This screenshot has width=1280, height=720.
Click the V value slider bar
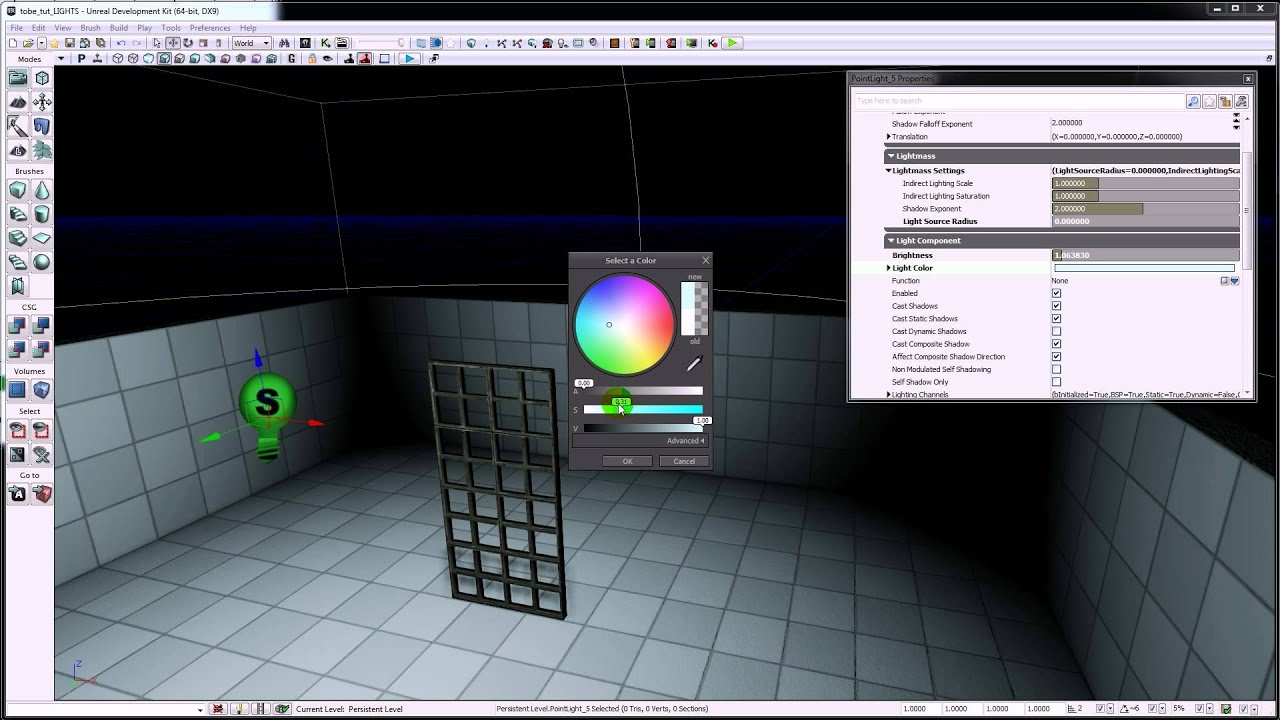pos(643,428)
